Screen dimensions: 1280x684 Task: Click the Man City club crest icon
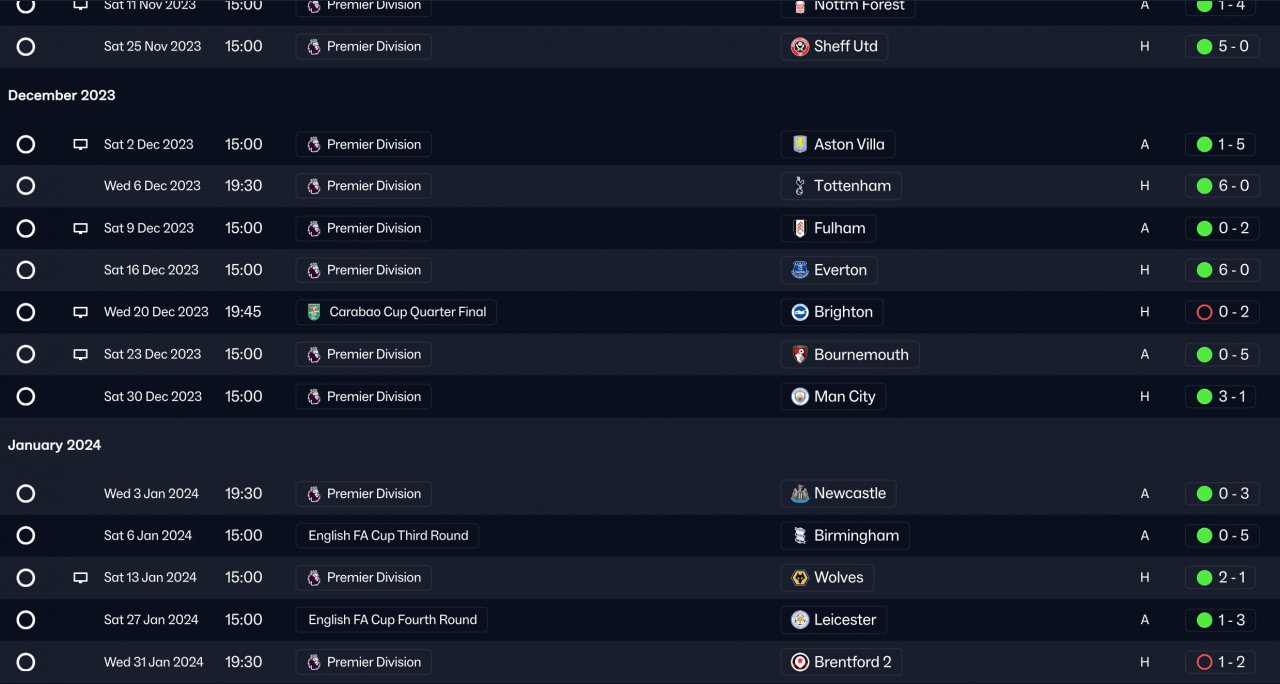[800, 396]
